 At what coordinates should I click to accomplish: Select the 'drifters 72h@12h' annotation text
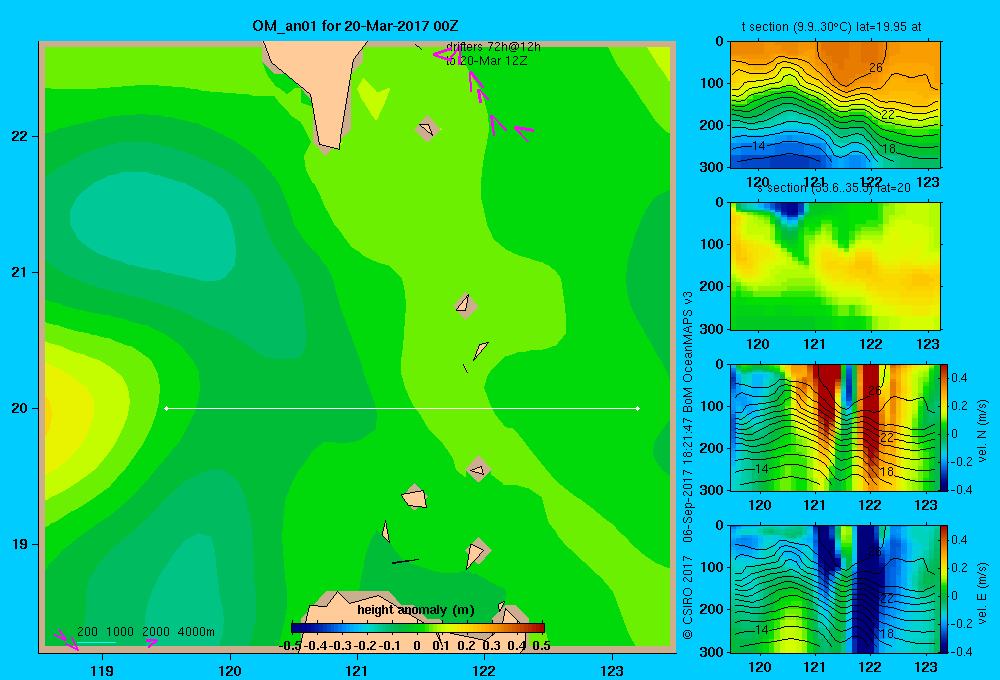pos(493,47)
